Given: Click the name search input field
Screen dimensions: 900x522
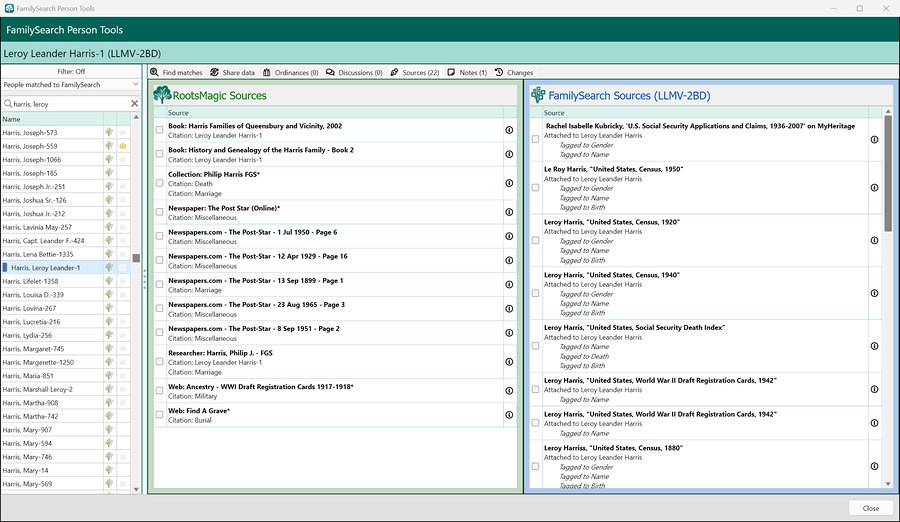Looking at the screenshot, I should (71, 104).
